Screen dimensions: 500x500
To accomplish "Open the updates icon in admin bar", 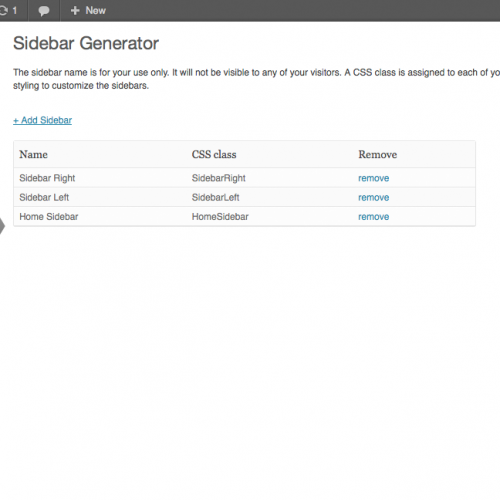I will (x=3, y=11).
